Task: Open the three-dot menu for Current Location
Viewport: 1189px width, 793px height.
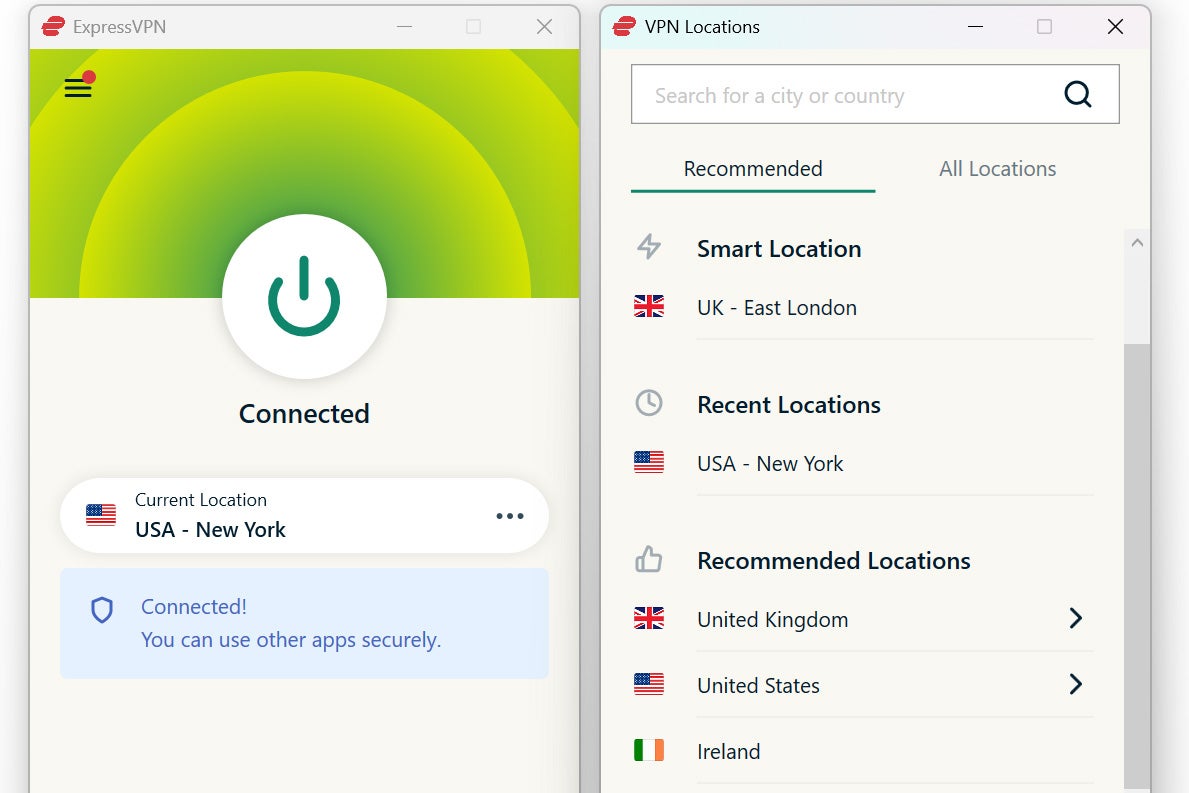Action: [509, 516]
